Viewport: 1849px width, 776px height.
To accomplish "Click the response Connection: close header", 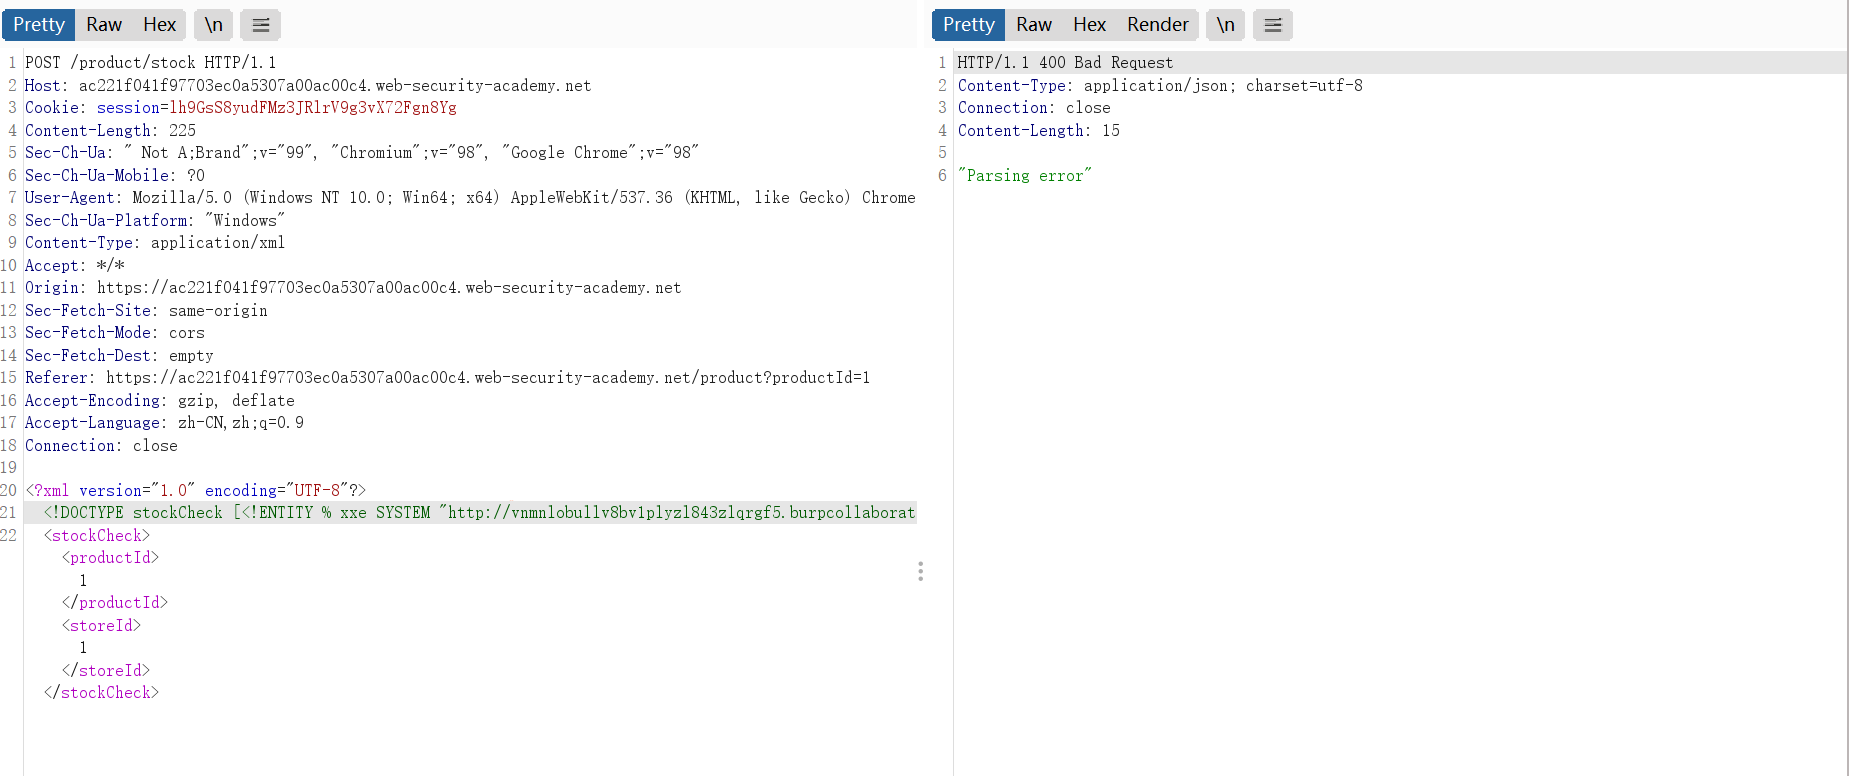I will 1034,107.
